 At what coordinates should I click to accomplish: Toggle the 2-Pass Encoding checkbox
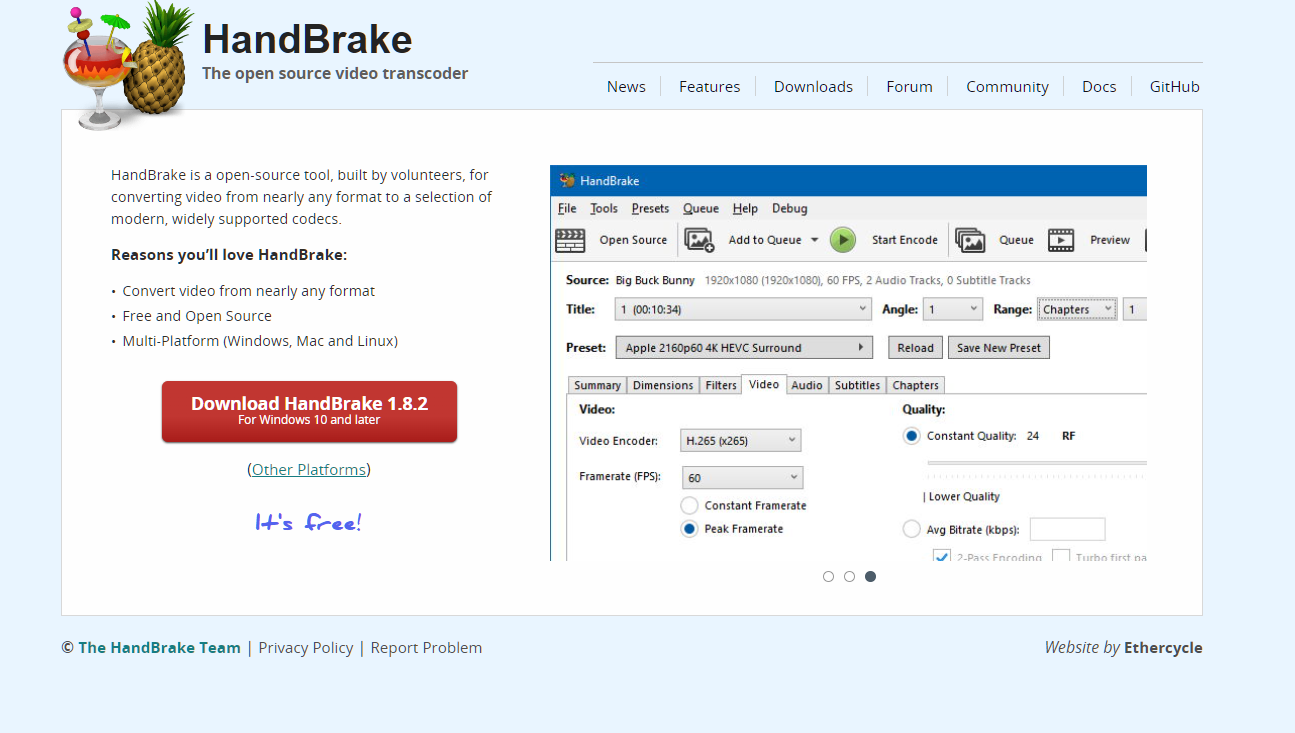[941, 556]
